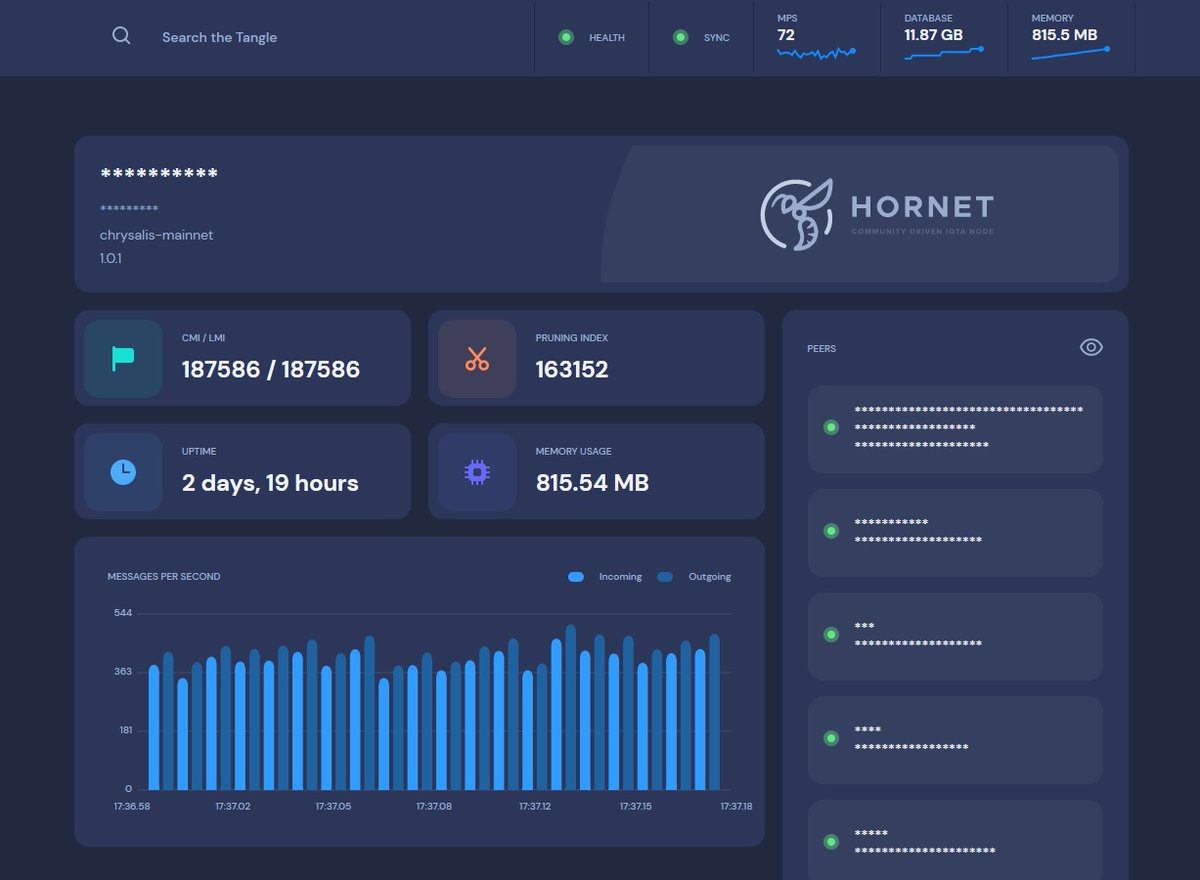Click the PRUNING INDEX label

coord(572,338)
